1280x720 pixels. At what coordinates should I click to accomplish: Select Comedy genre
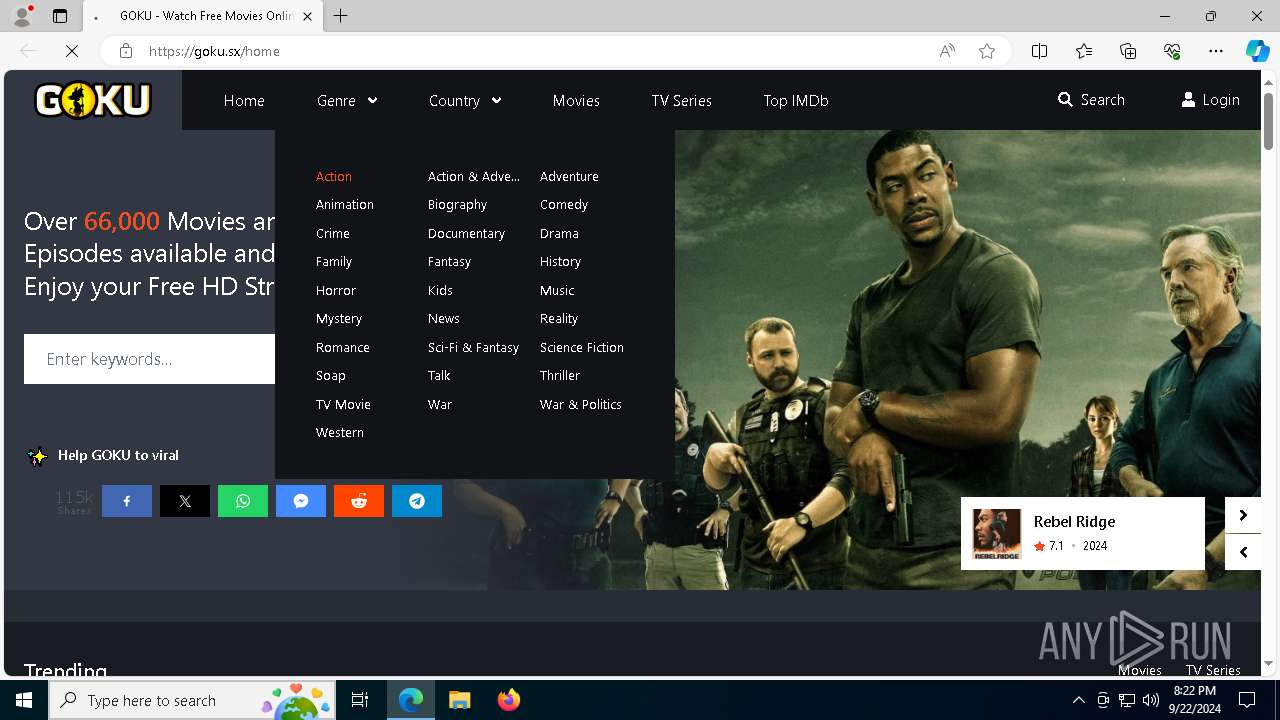pyautogui.click(x=564, y=204)
